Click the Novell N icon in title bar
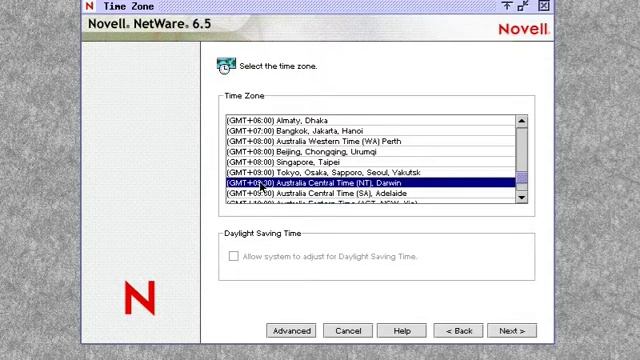 [89, 6]
